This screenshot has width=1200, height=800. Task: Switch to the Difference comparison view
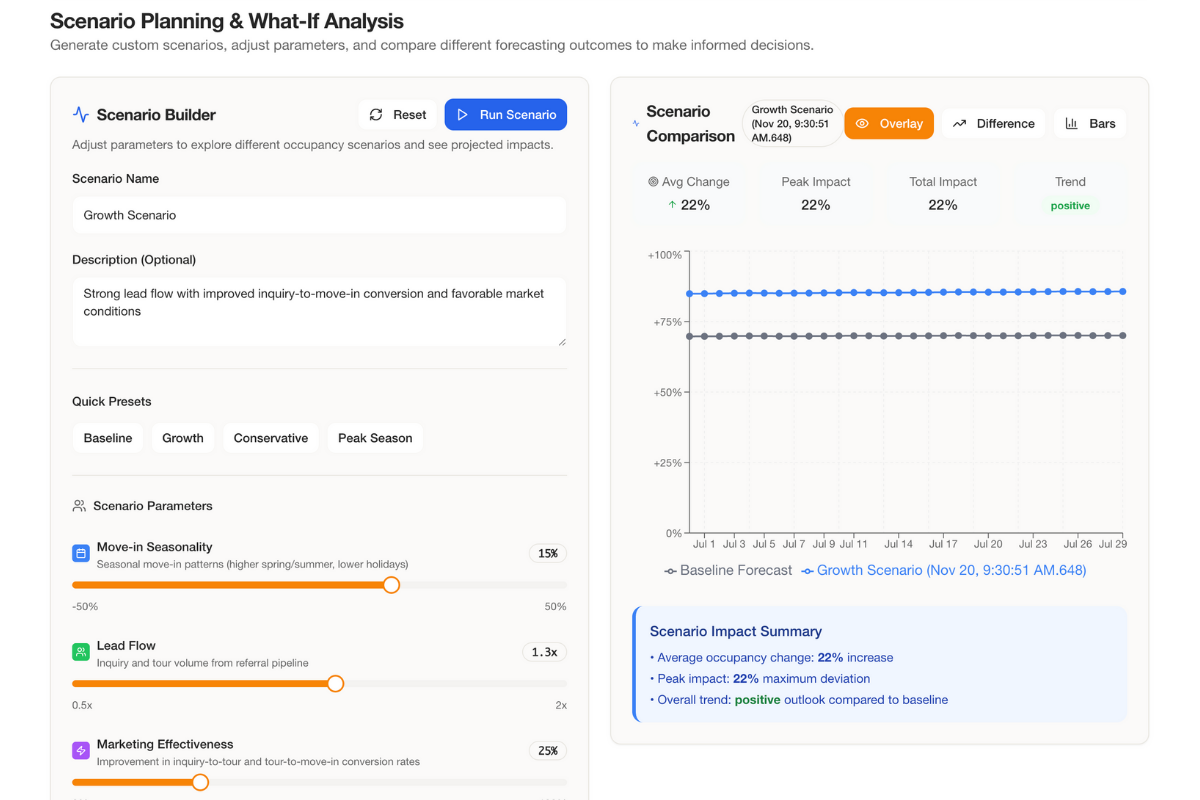(x=993, y=123)
